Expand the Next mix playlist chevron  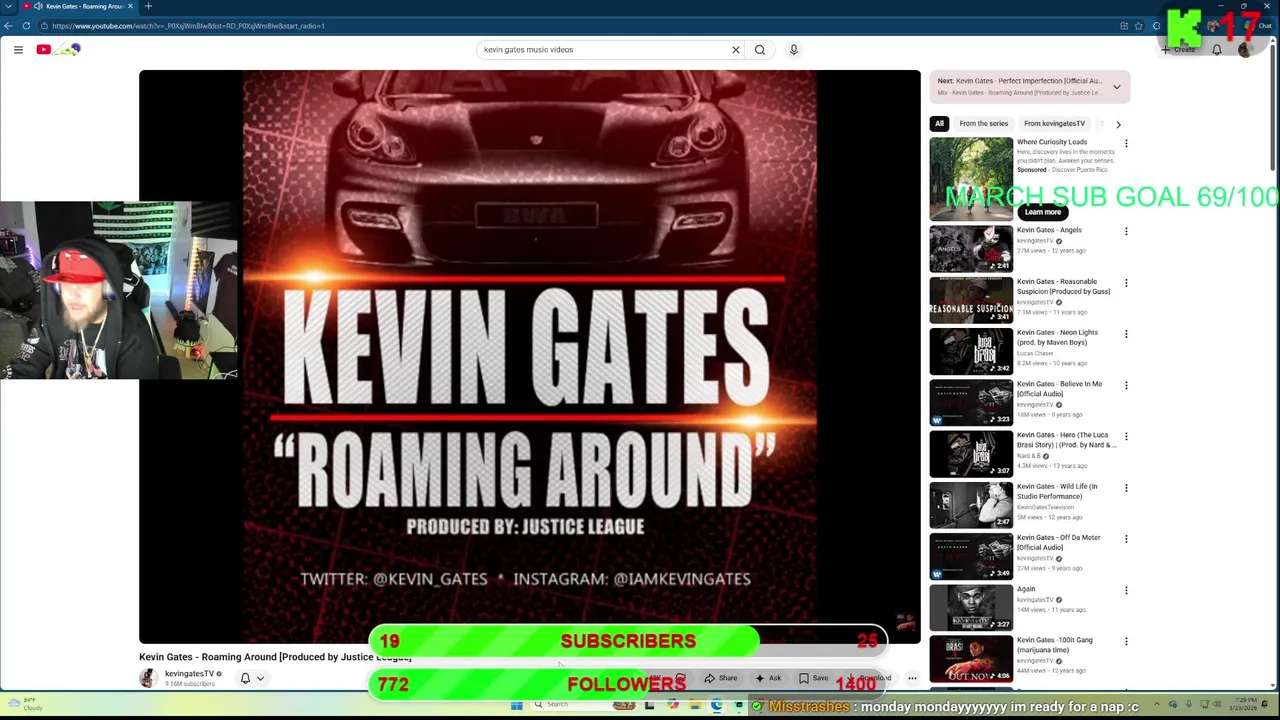[1117, 87]
